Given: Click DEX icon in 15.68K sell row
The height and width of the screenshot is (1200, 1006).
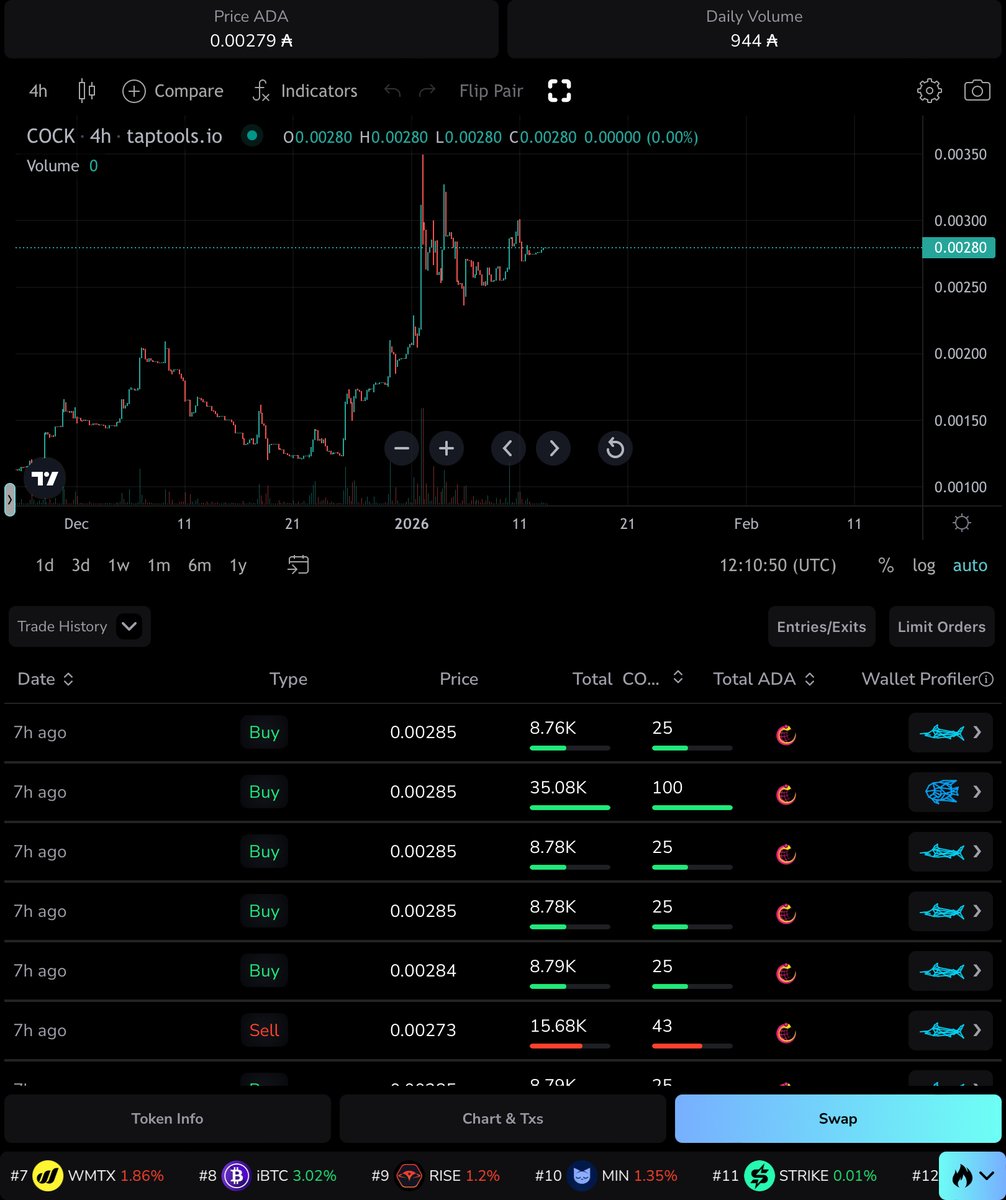Looking at the screenshot, I should tap(786, 1033).
